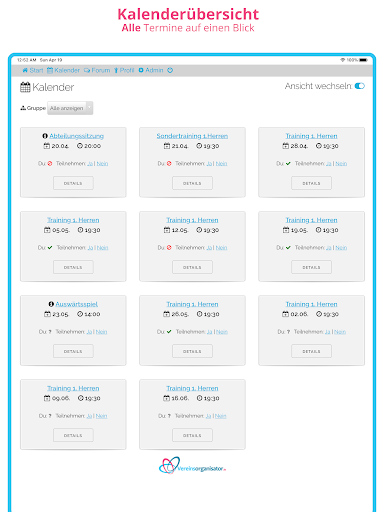Select Nein for Abteilungssitzung participation

coord(102,164)
